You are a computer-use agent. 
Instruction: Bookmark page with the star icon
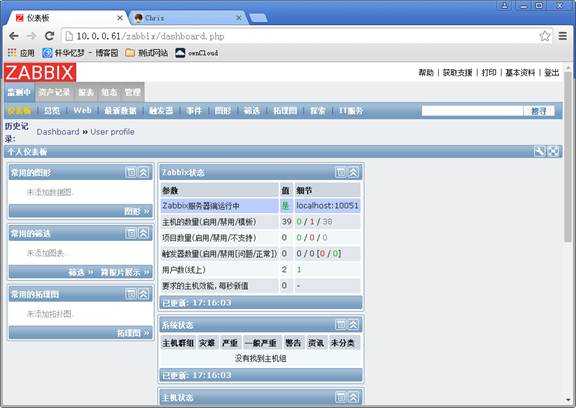click(545, 36)
